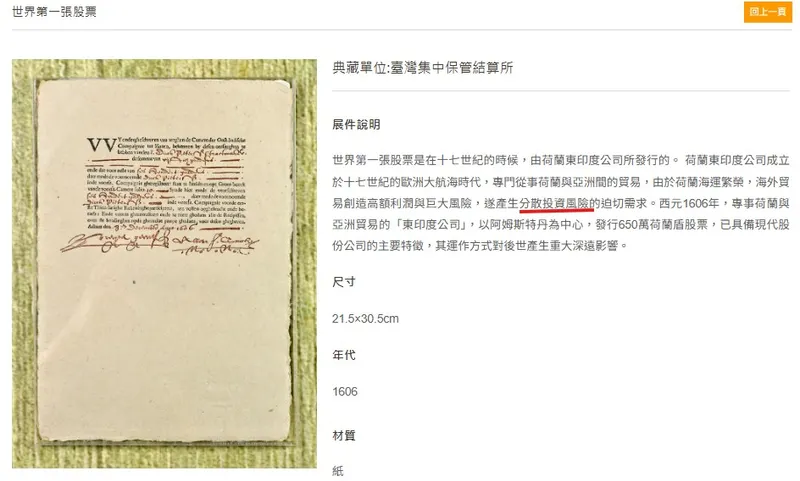The image size is (800, 481).
Task: Click the divider line below 典藏單位 heading
Action: pos(561,91)
